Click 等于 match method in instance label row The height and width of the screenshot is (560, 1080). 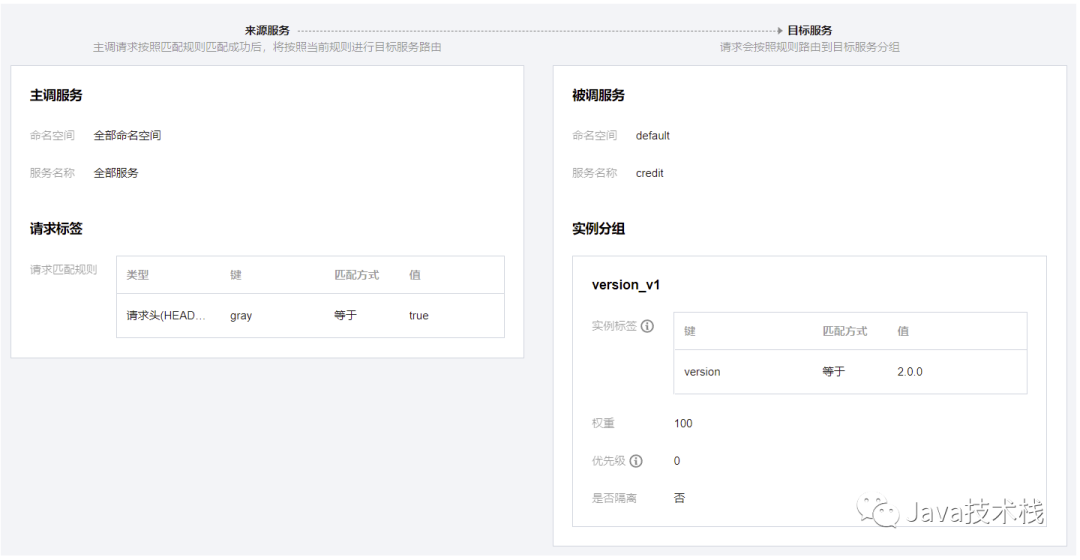(833, 372)
